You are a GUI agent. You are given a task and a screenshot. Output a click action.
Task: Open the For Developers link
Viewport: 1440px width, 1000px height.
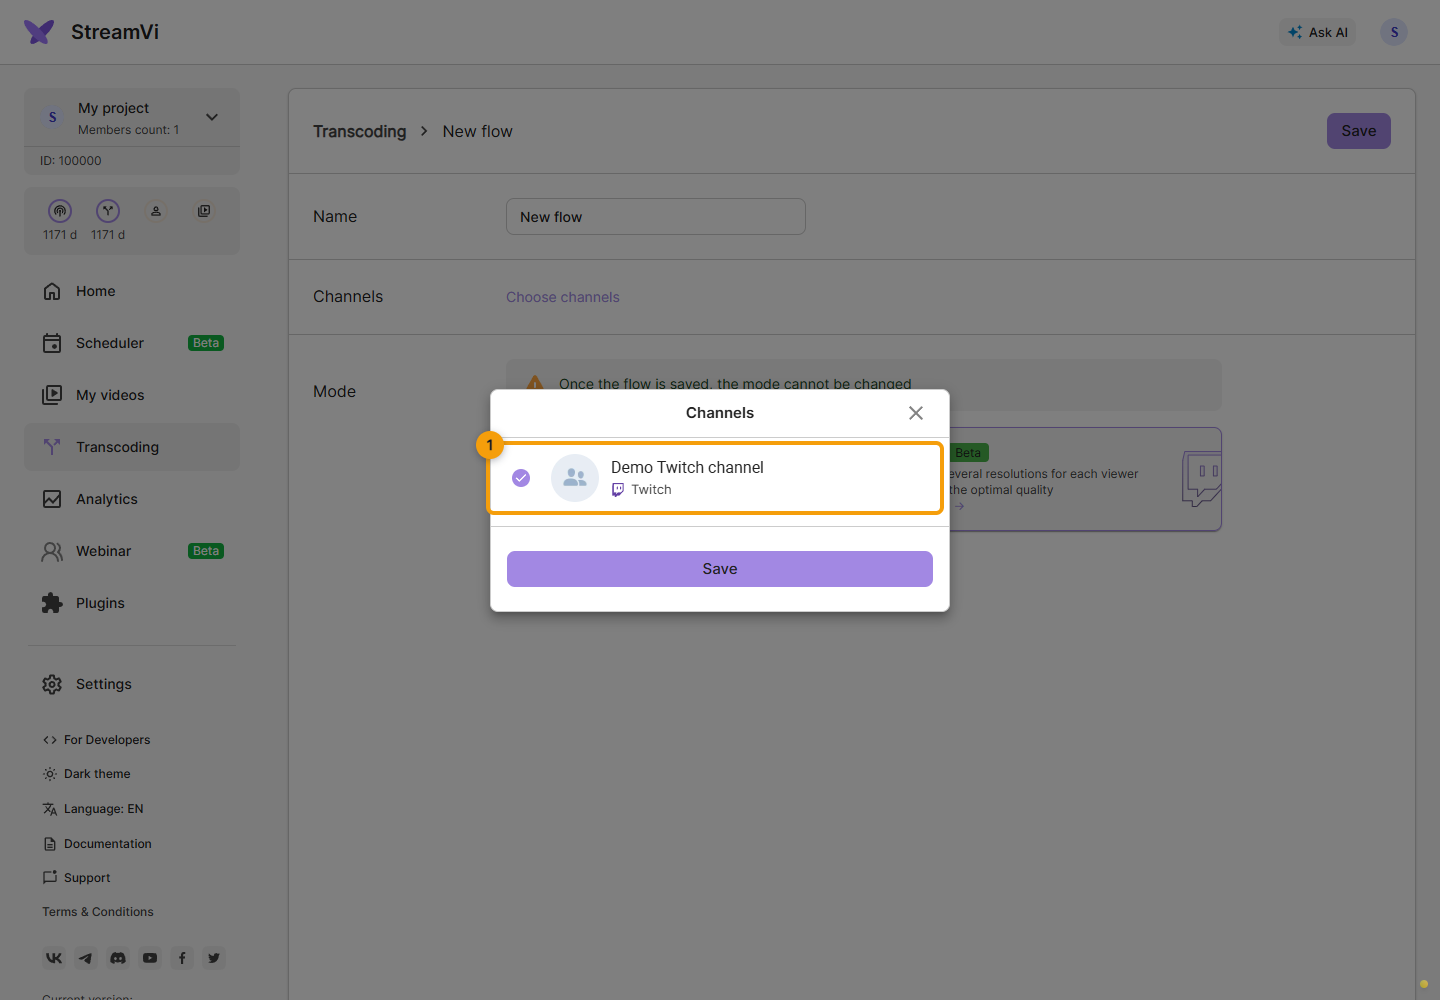pos(96,740)
